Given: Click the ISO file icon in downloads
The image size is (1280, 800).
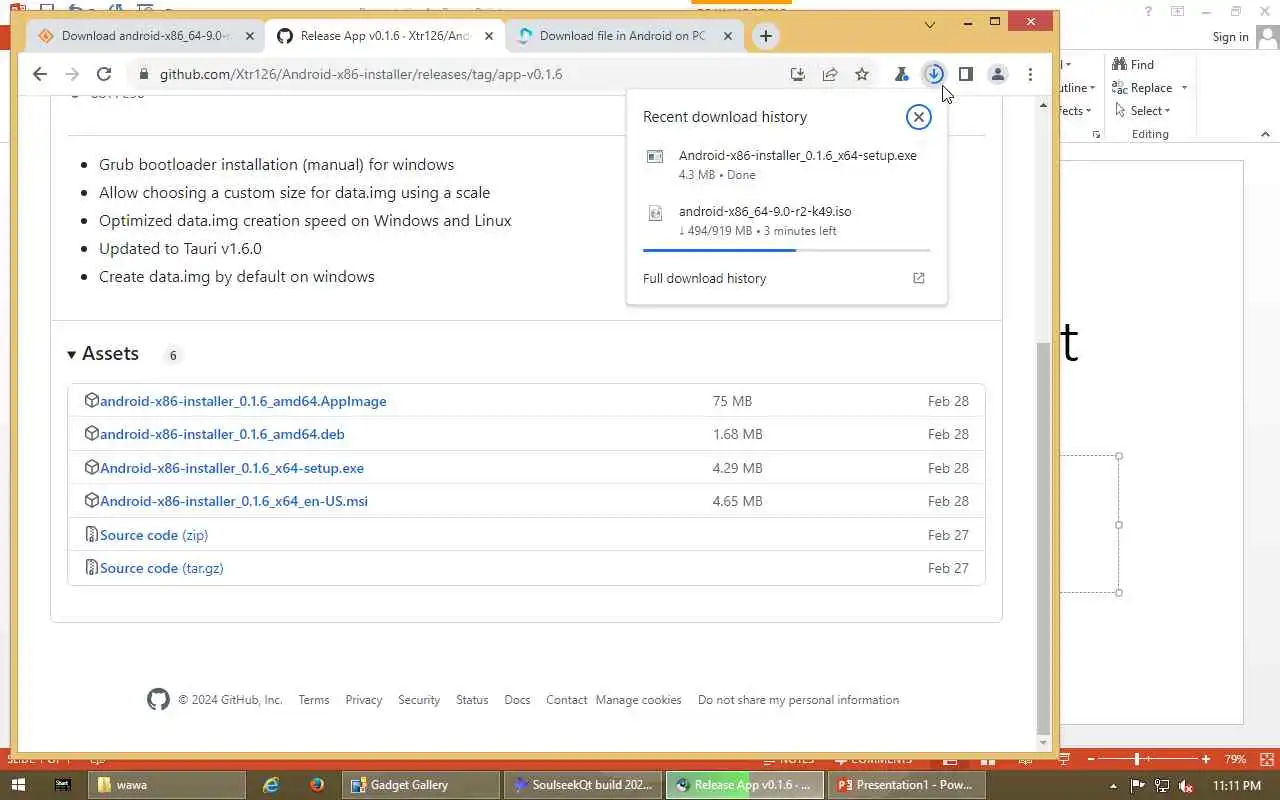Looking at the screenshot, I should pos(655,212).
